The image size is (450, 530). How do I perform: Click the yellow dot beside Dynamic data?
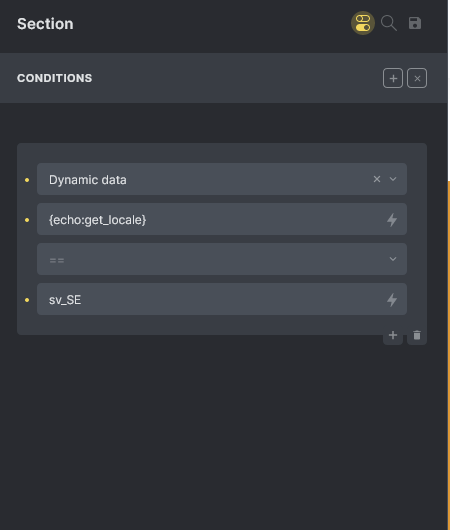click(x=27, y=180)
